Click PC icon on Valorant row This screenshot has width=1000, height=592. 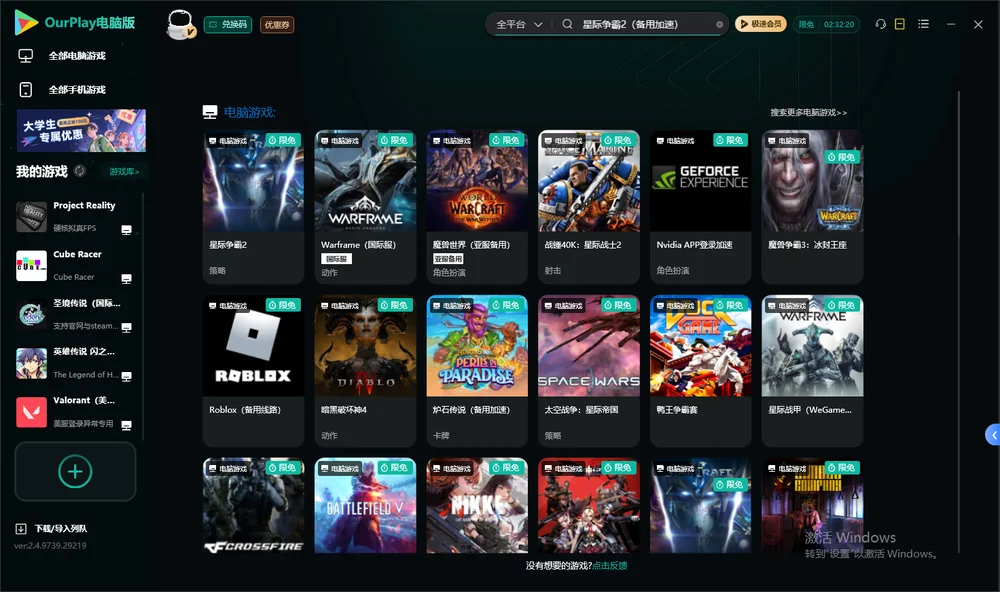[126, 426]
